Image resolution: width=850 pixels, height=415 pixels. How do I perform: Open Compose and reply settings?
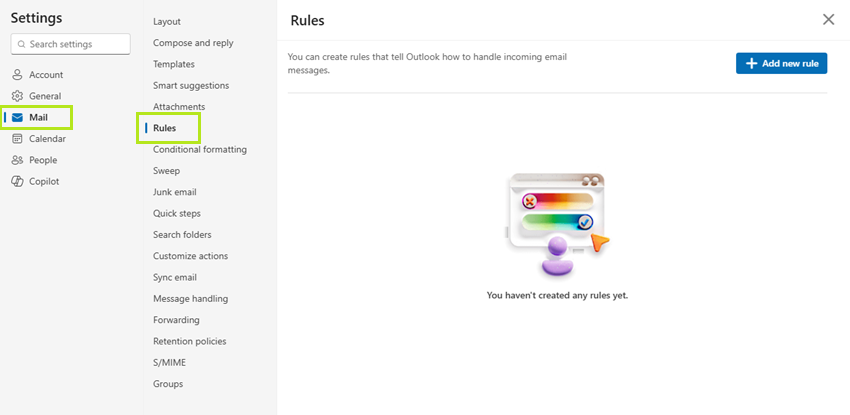pyautogui.click(x=193, y=43)
